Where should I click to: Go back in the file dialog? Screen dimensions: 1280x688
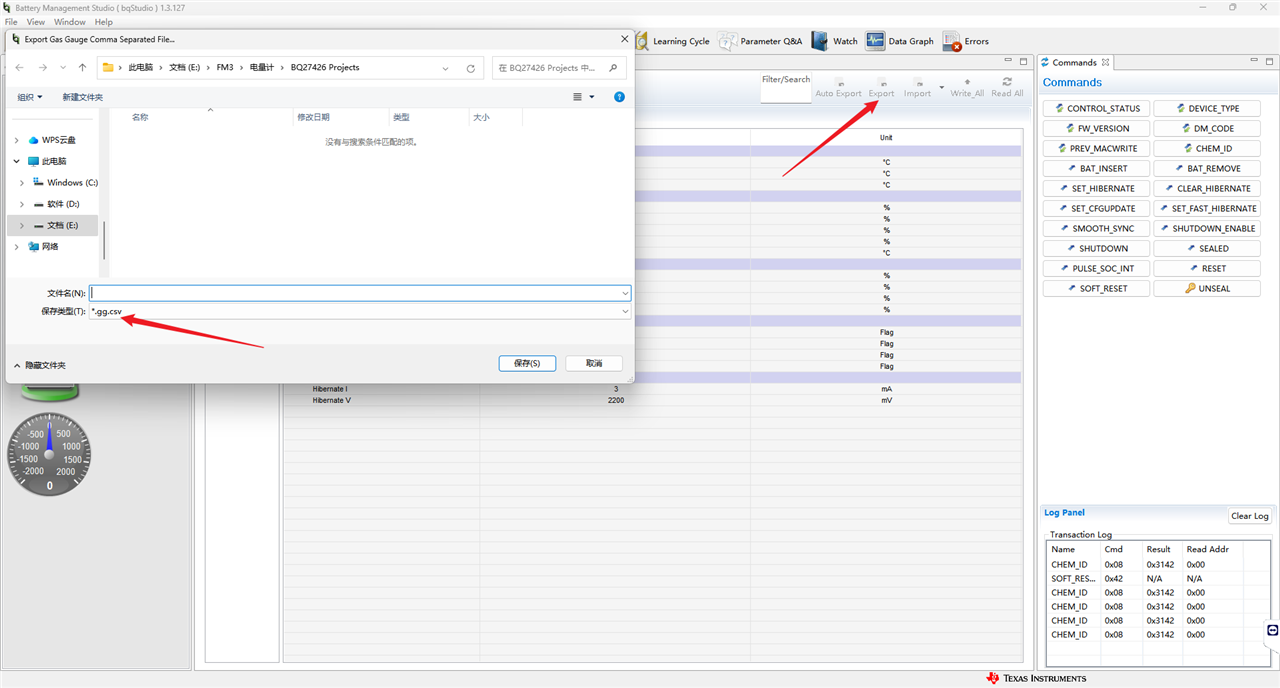point(20,68)
